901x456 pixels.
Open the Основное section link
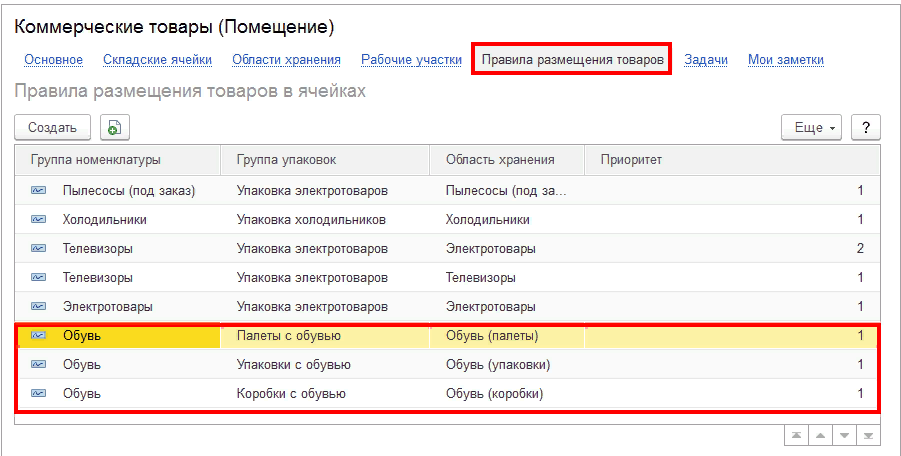coord(53,60)
